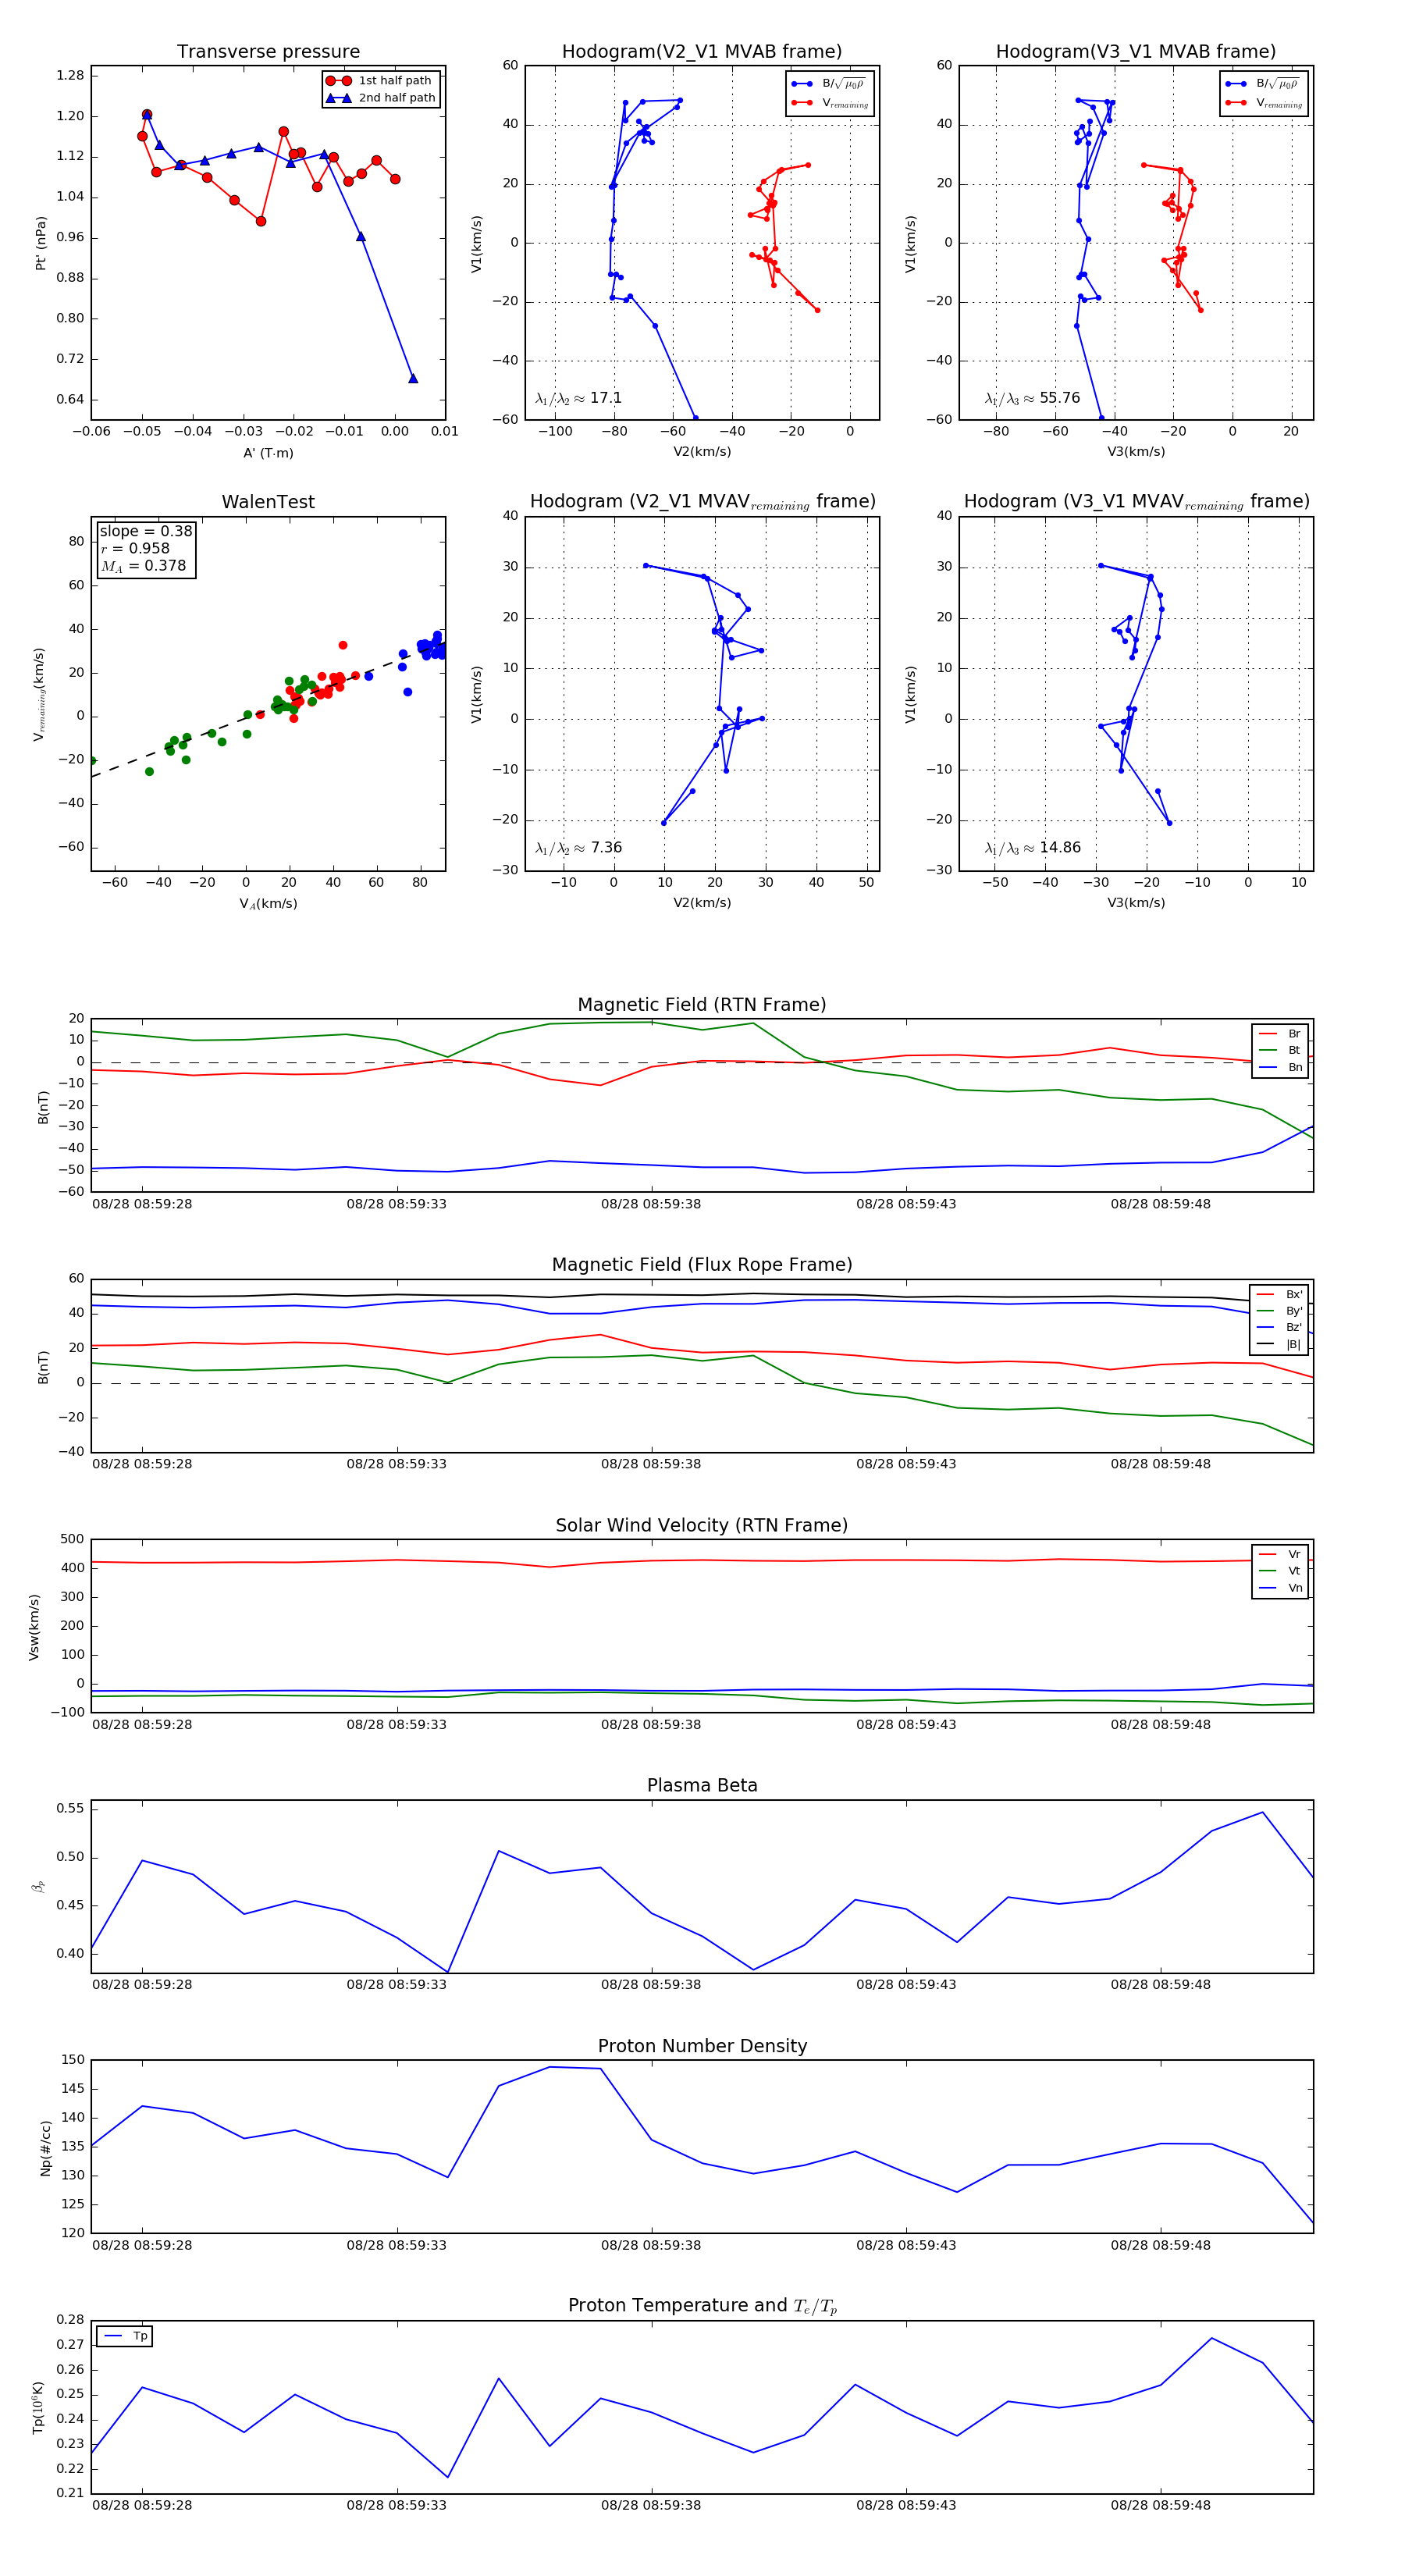Click the 'Magnetic Field (RTN Frame)' title
1405x2576 pixels.
(702, 1005)
